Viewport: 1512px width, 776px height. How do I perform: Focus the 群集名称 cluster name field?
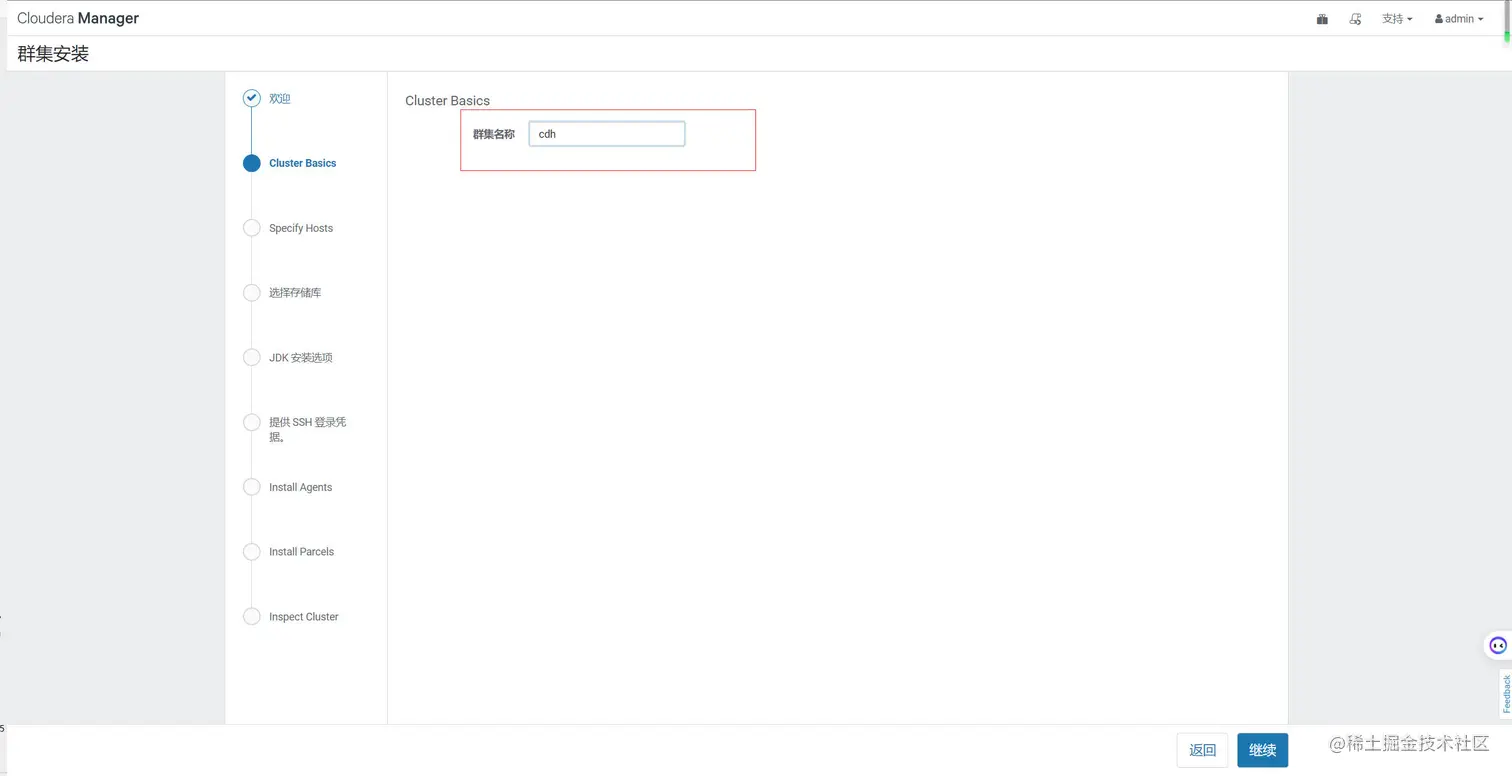(607, 134)
